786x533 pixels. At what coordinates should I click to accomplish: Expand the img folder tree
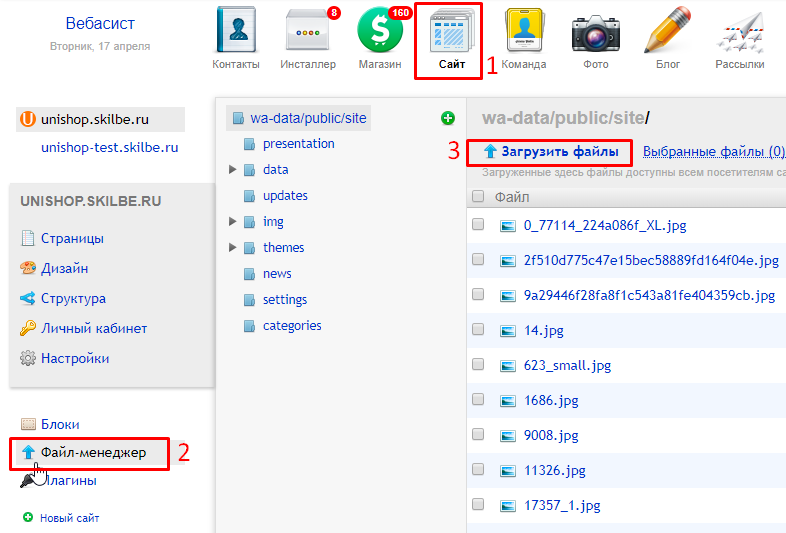click(x=233, y=222)
